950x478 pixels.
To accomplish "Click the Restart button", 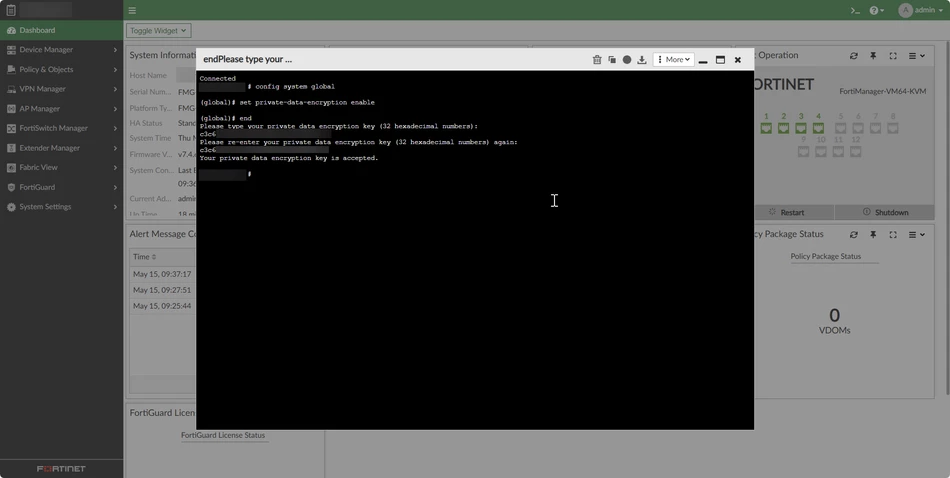I will pos(794,212).
